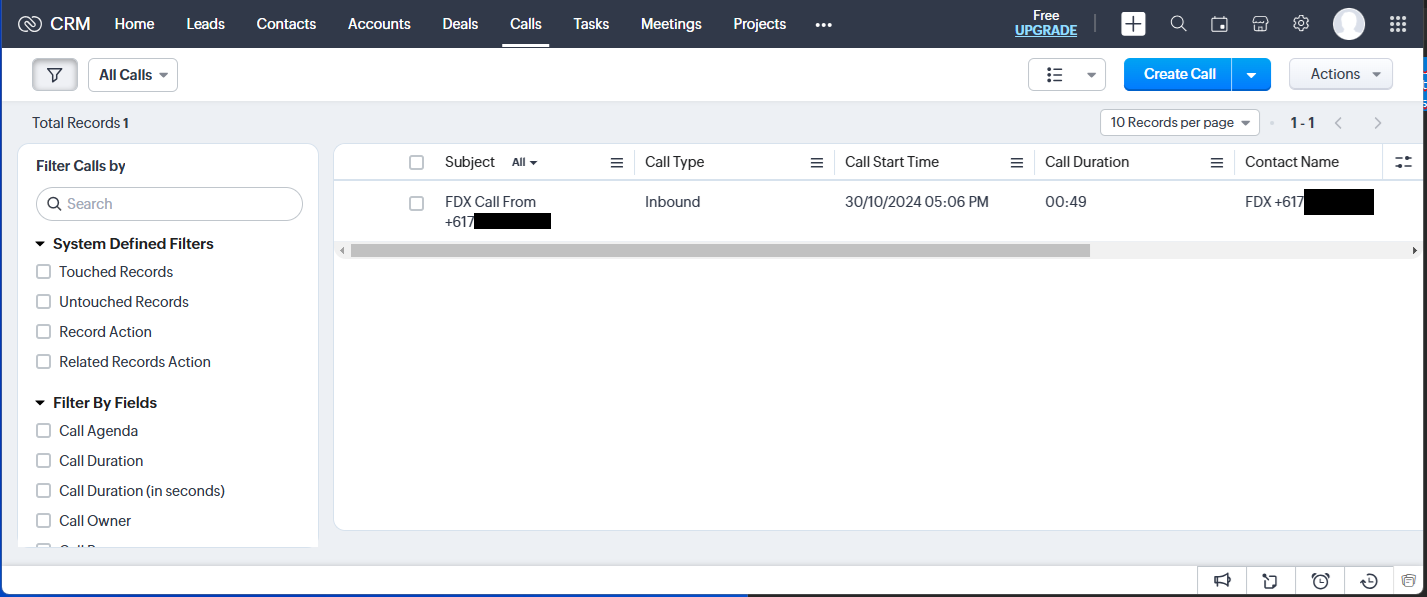The height and width of the screenshot is (597, 1427).
Task: Open Call Type column options menu icon
Action: pos(817,163)
